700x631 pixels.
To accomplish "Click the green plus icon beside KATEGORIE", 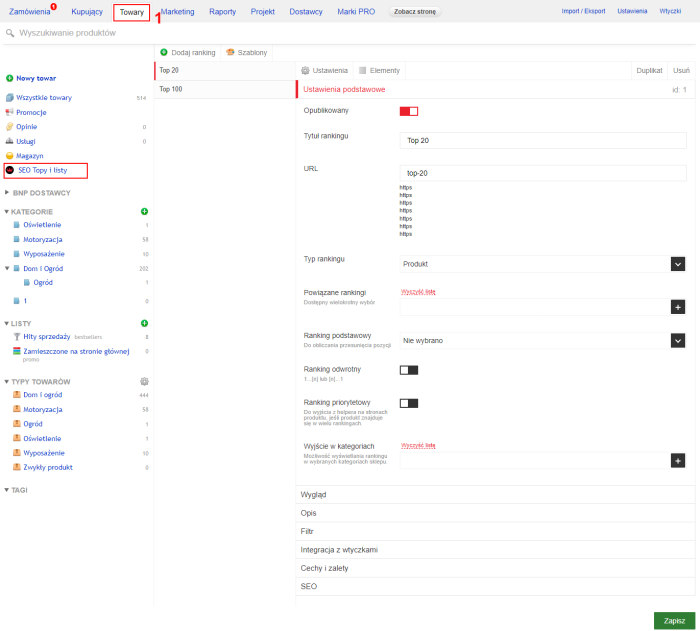I will (144, 212).
